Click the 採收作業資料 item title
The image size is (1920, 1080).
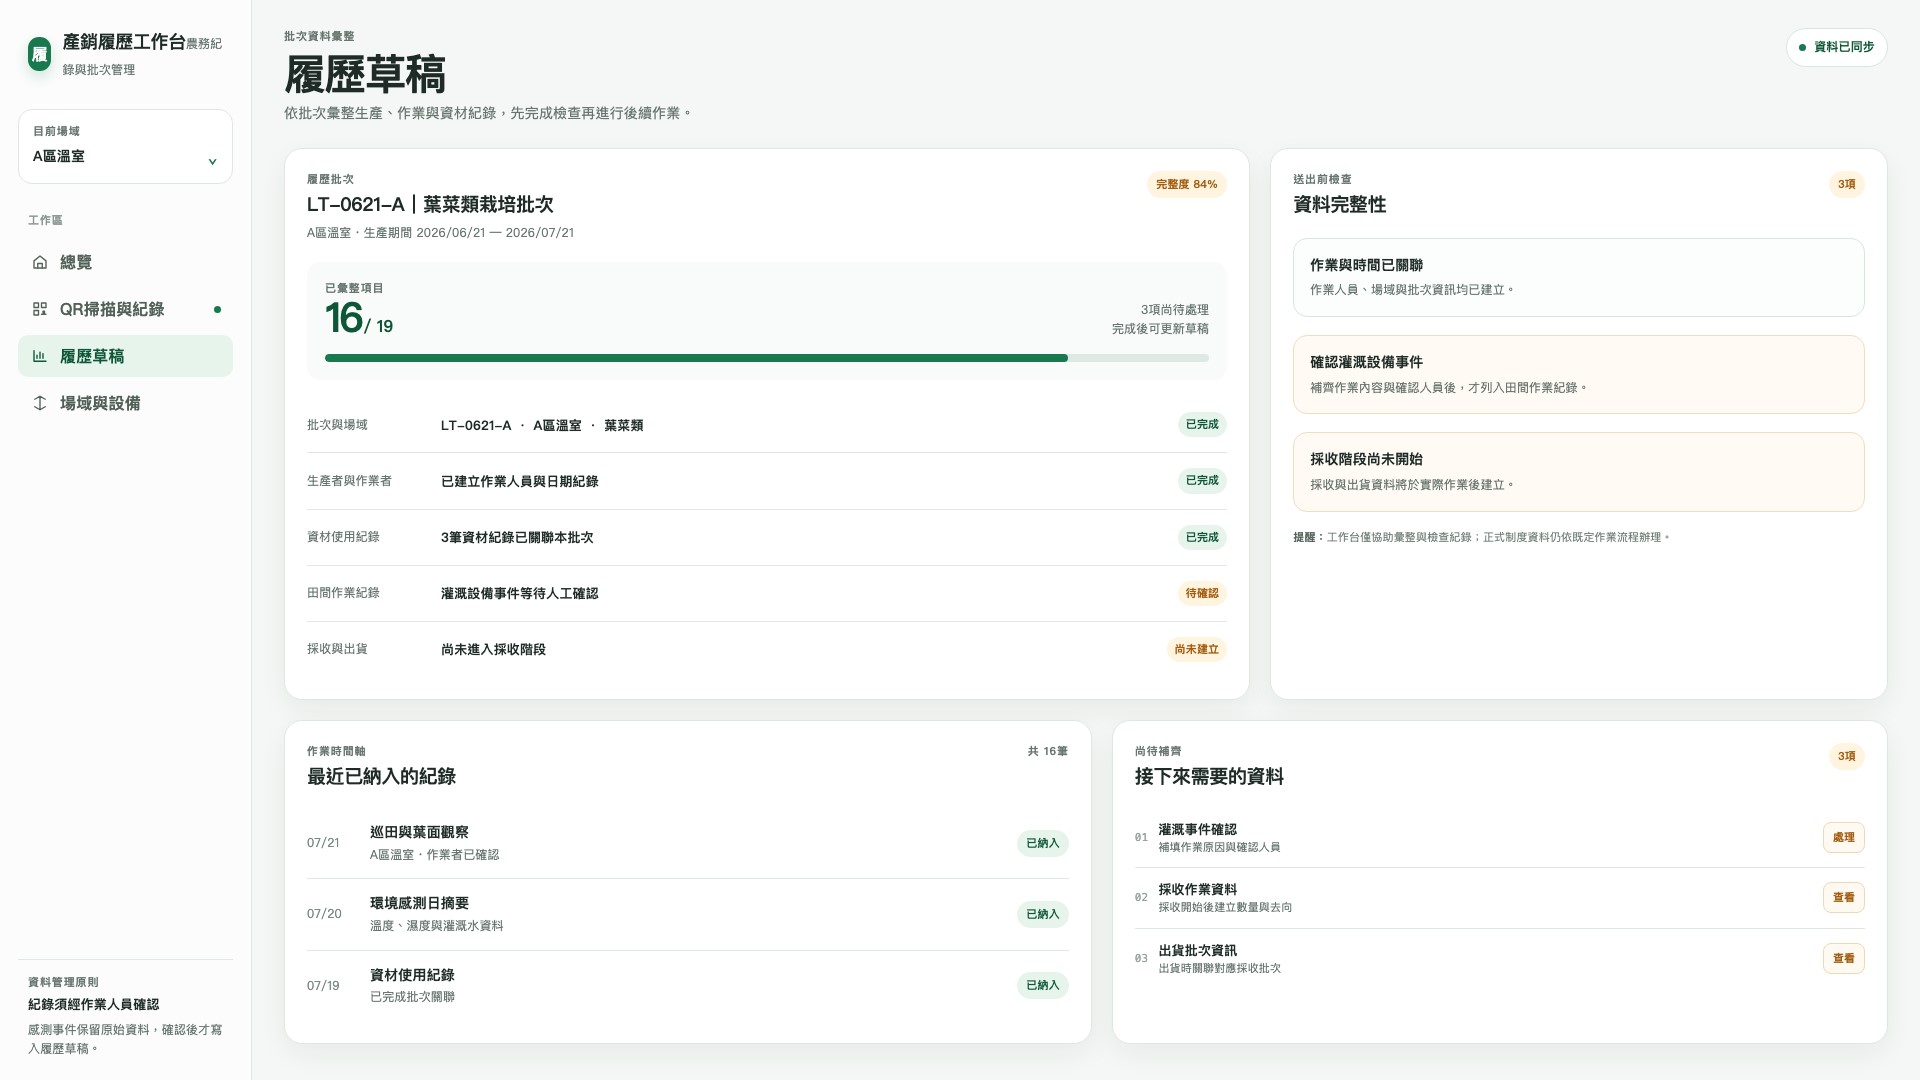pyautogui.click(x=1197, y=889)
